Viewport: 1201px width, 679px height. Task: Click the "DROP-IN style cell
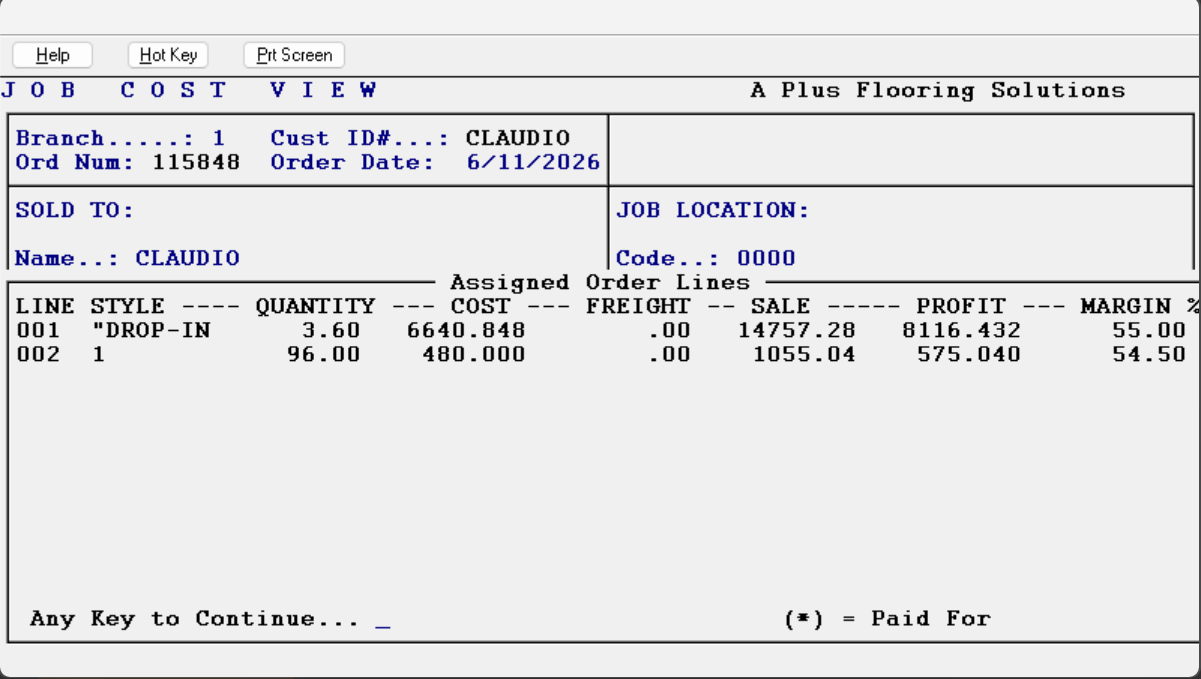tap(150, 331)
